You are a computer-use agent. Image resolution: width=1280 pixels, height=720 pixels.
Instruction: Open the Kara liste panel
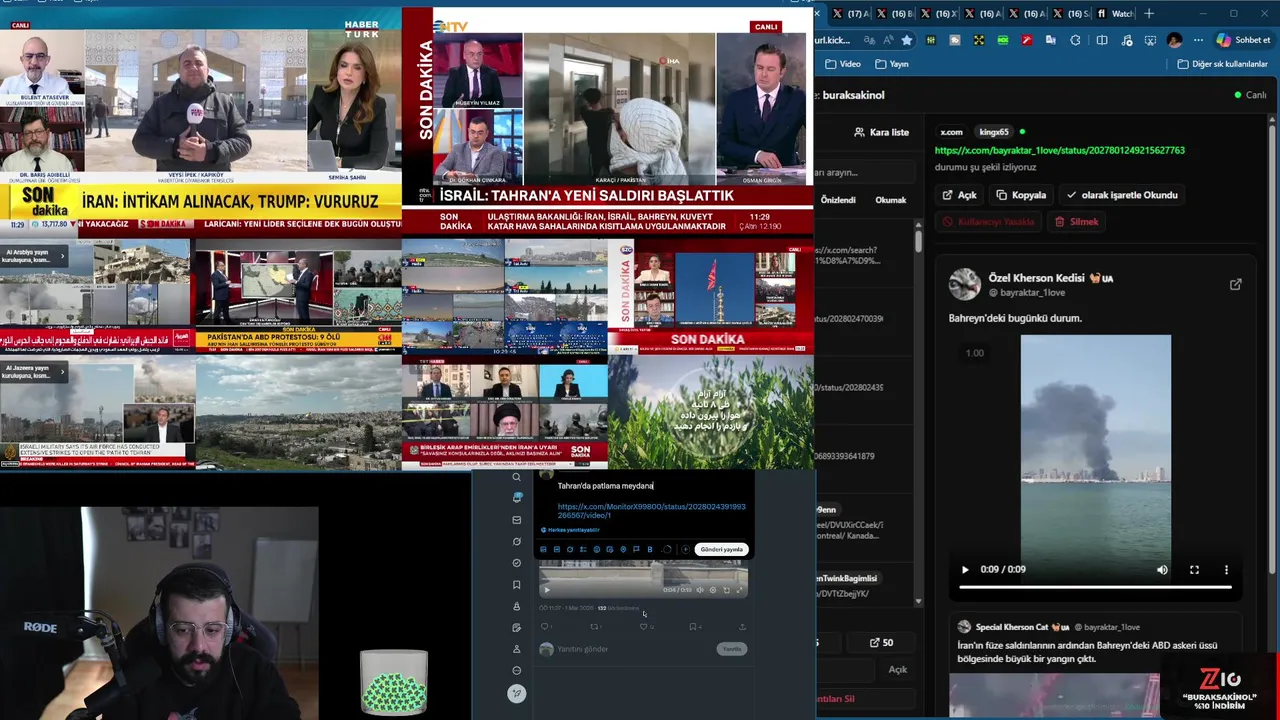[x=882, y=132]
